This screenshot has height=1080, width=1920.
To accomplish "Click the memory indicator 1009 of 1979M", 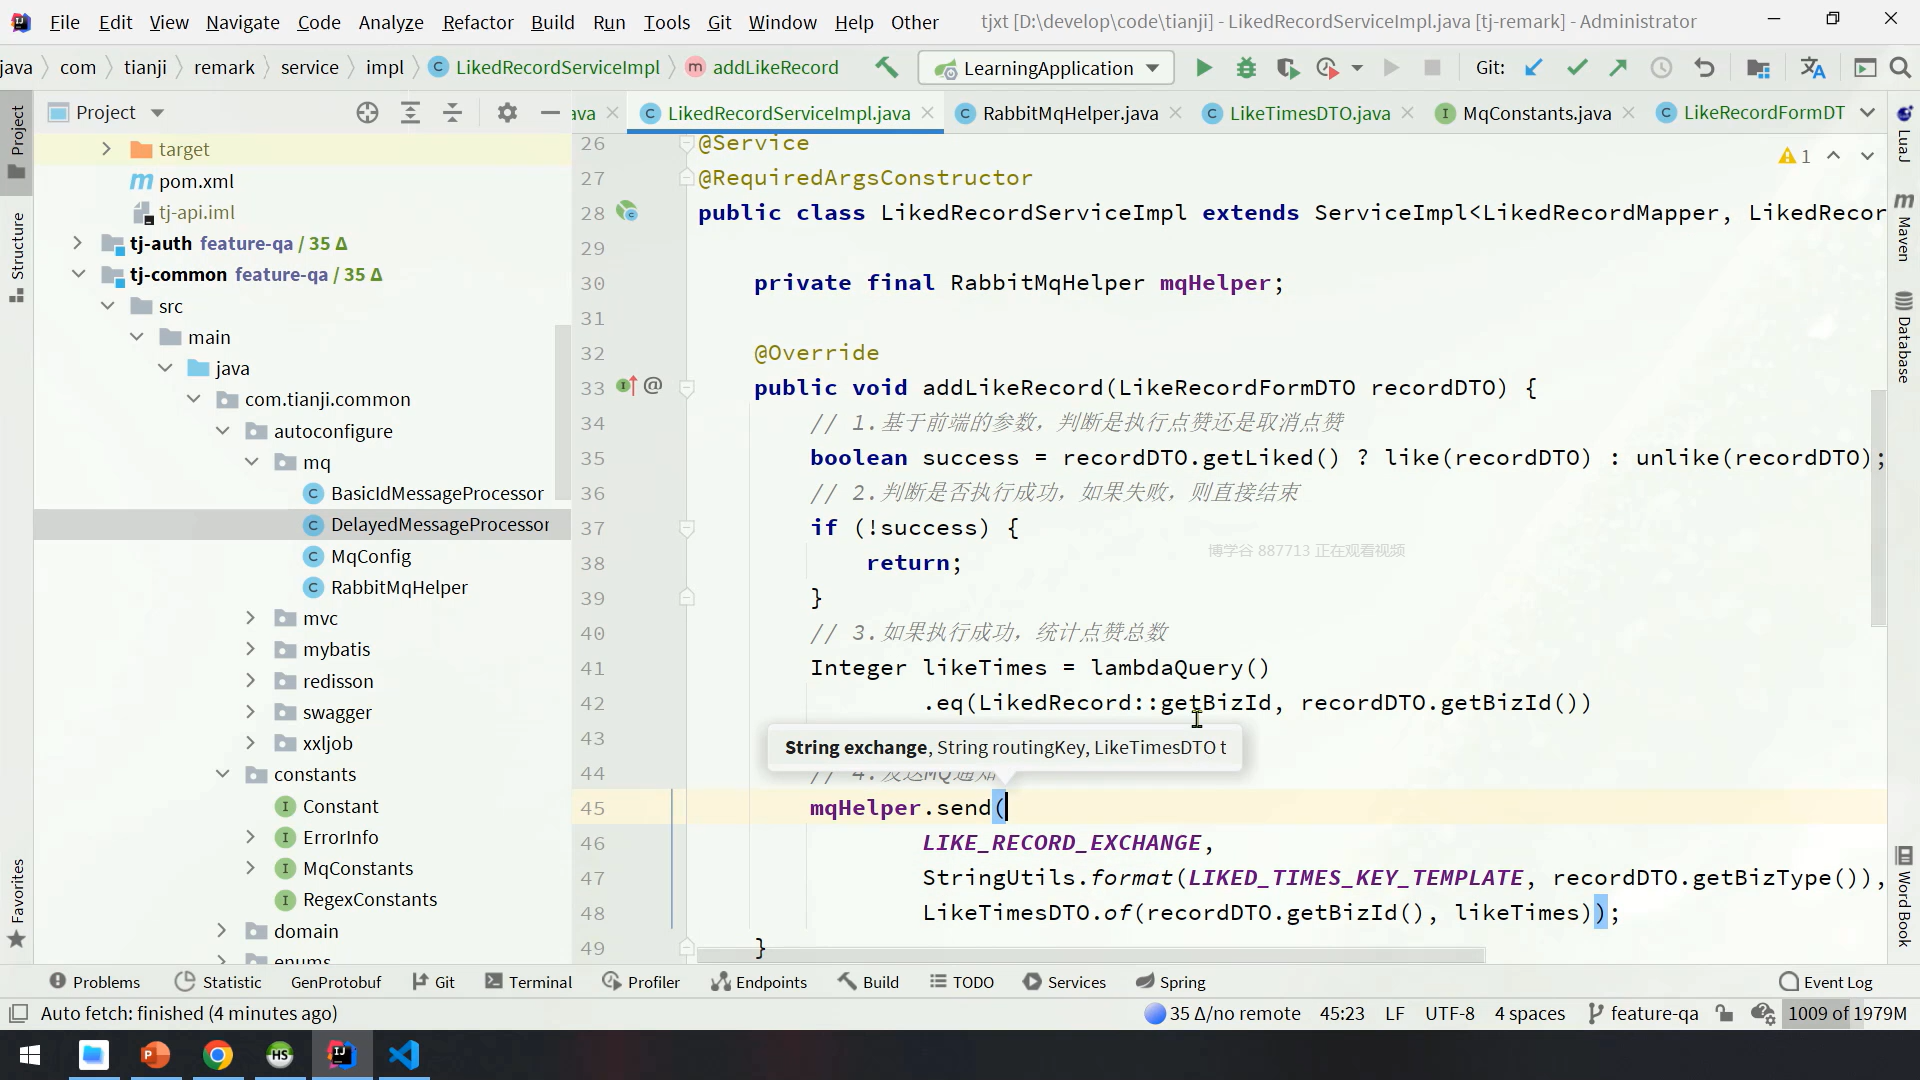I will coord(1846,1013).
